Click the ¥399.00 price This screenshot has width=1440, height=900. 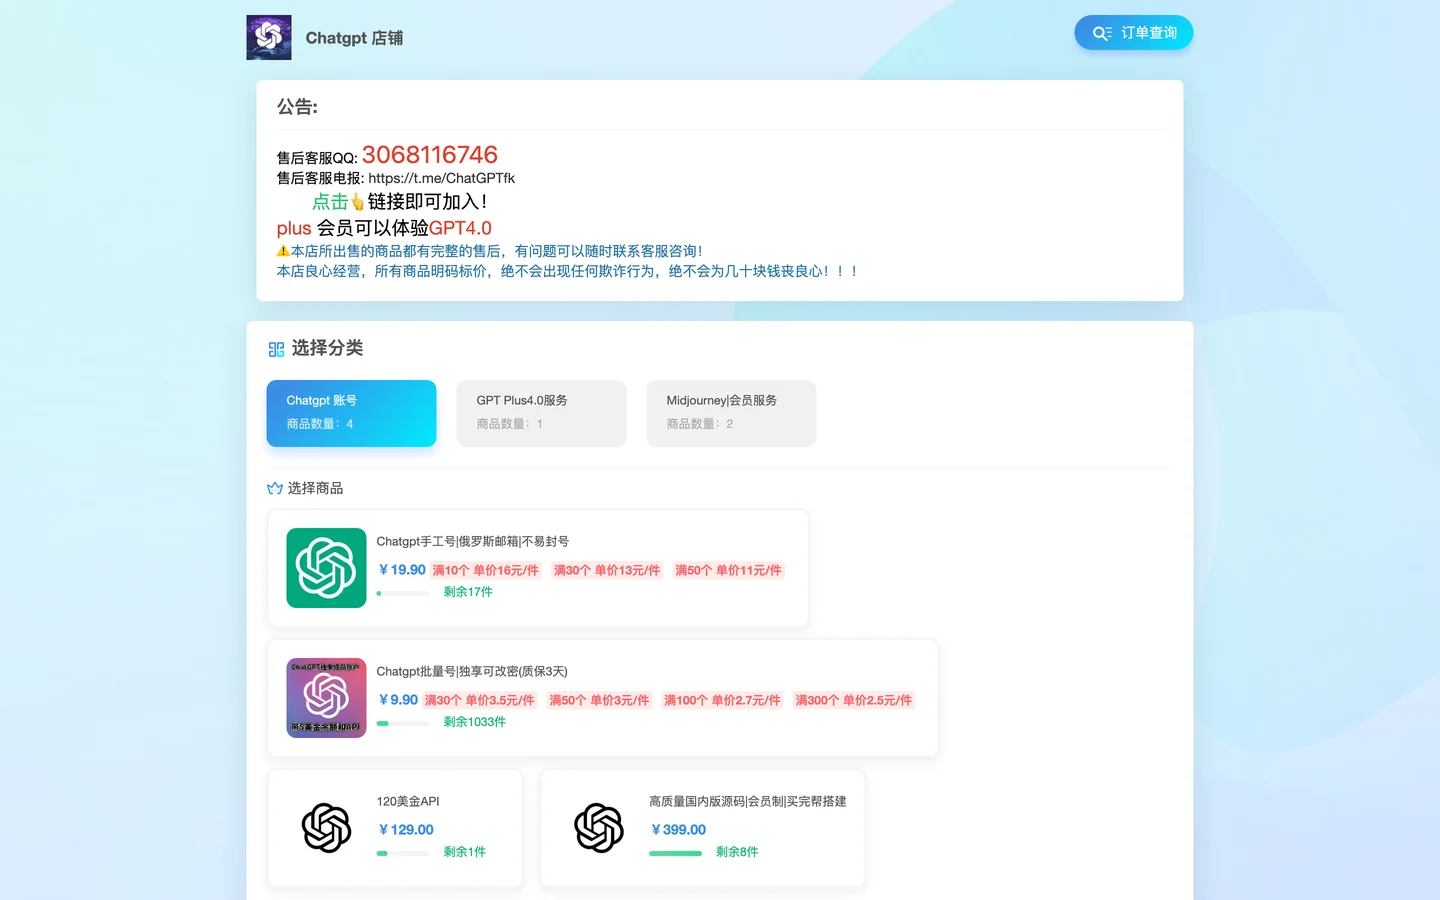[x=678, y=830]
